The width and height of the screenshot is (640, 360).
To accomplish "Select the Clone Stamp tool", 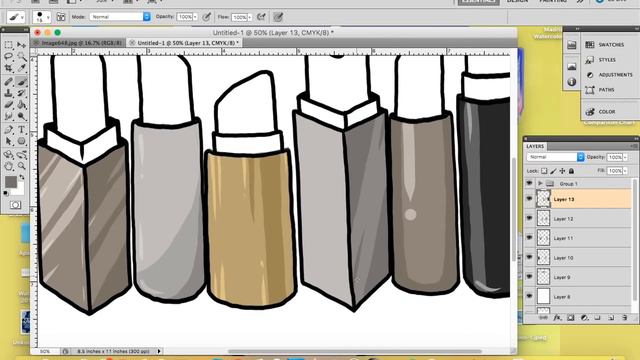I will [x=9, y=93].
